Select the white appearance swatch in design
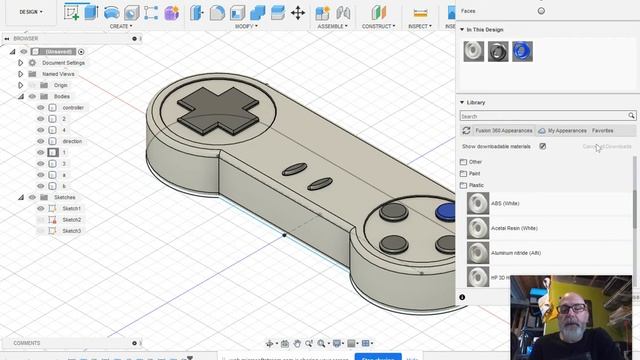Viewport: 640px width, 360px height. pos(474,51)
